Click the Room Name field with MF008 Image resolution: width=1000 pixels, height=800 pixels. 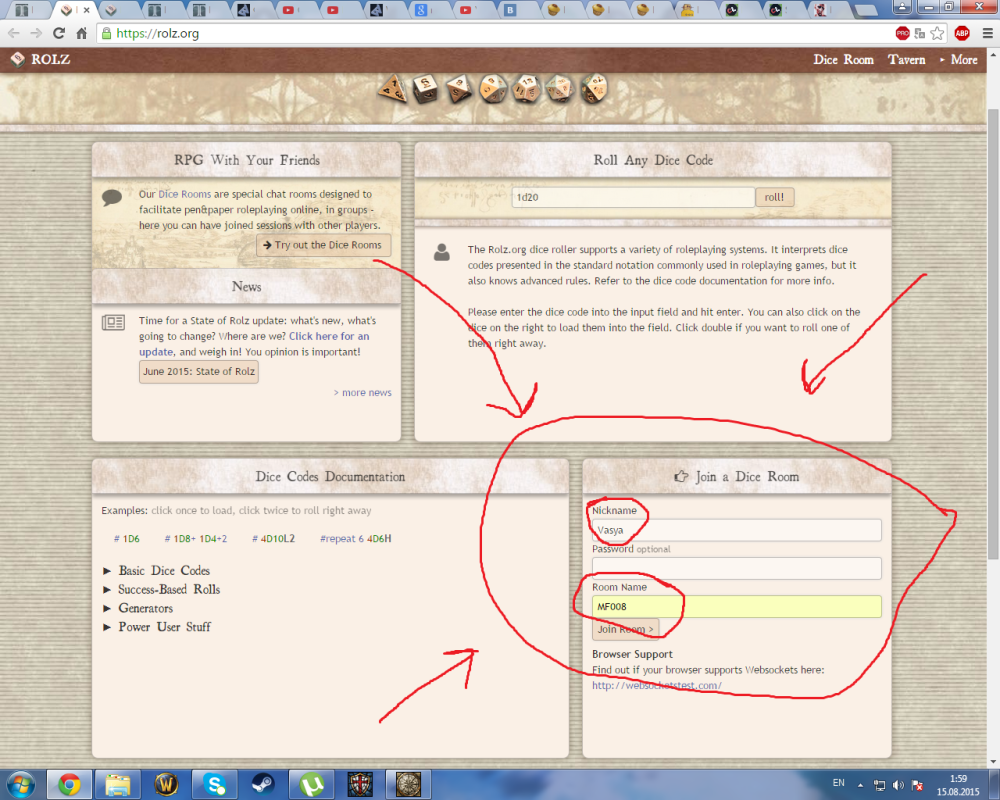pyautogui.click(x=737, y=607)
